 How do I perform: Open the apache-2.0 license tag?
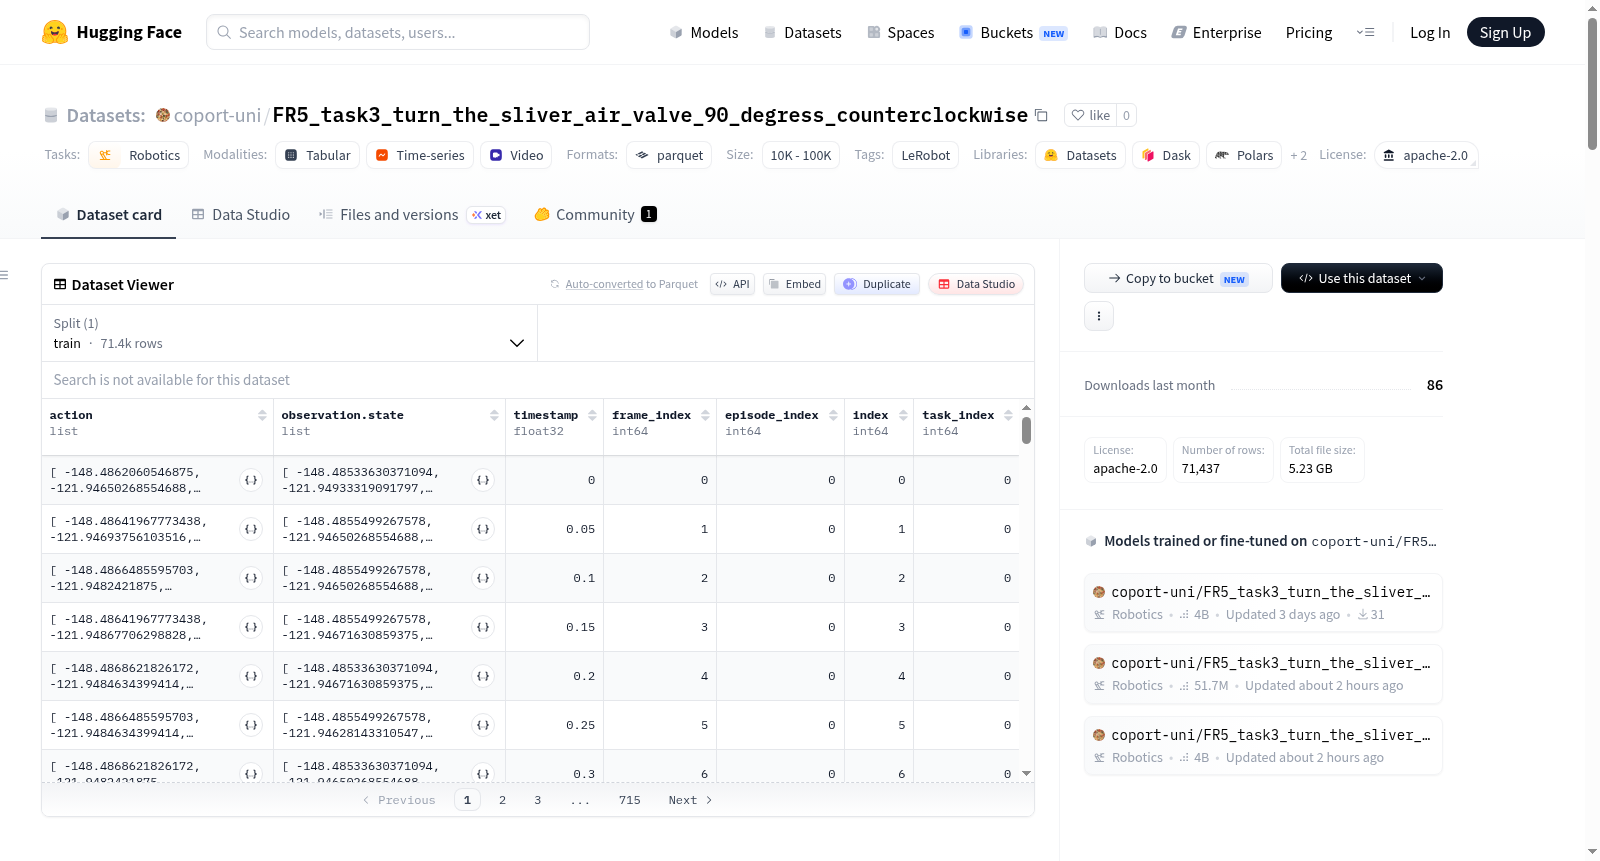tap(1426, 155)
